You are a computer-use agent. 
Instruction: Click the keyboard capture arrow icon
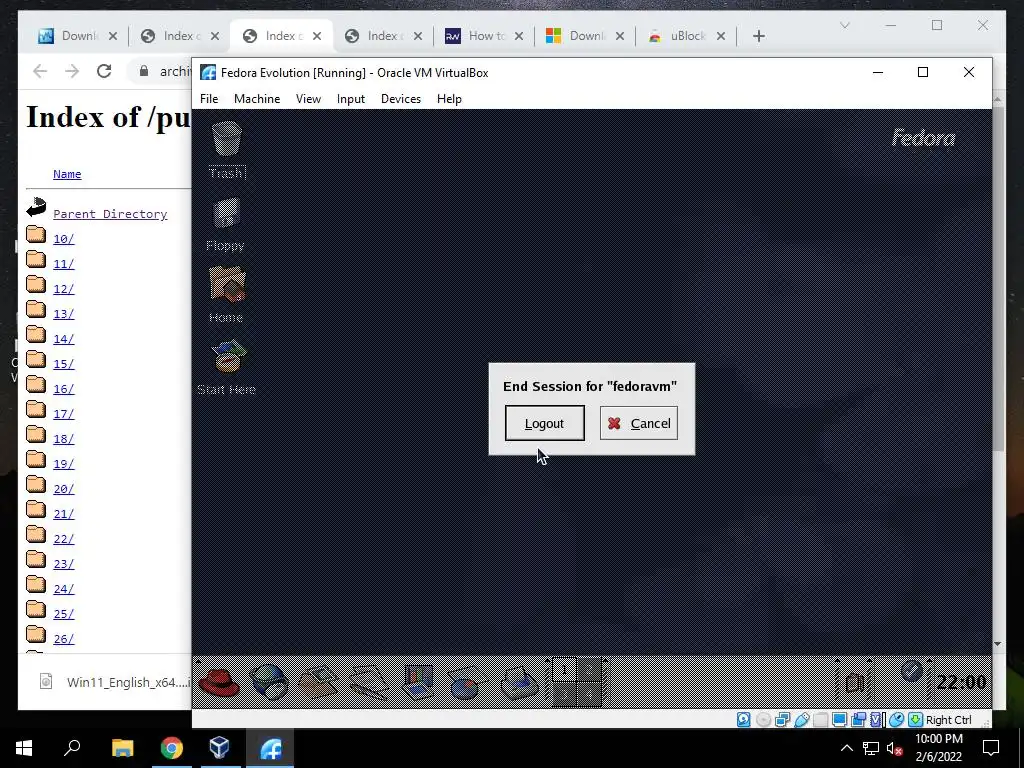click(x=916, y=720)
